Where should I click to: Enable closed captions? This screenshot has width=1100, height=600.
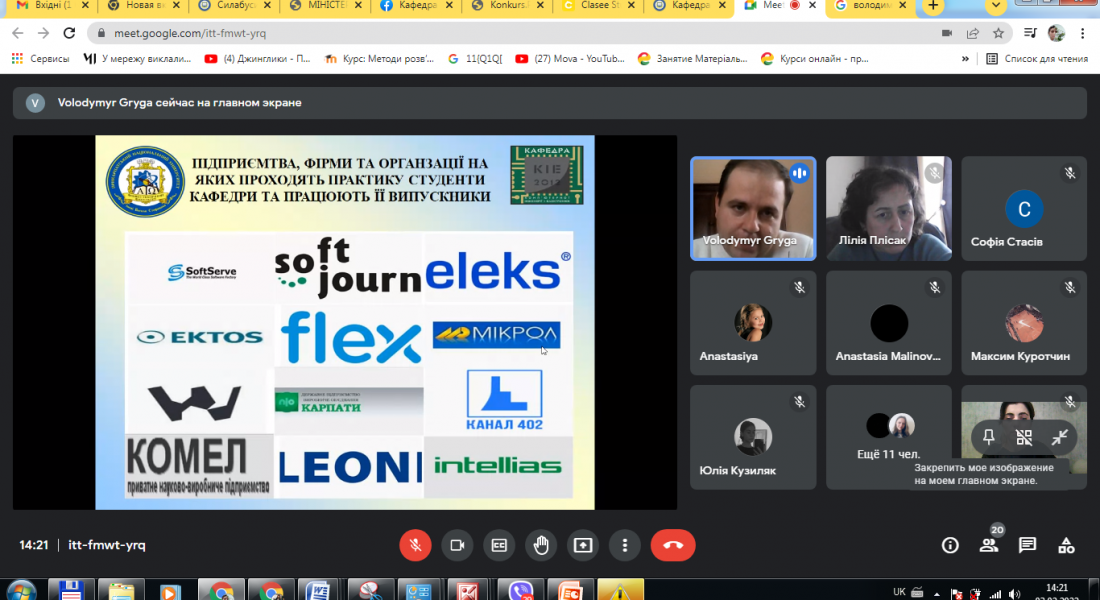(499, 545)
